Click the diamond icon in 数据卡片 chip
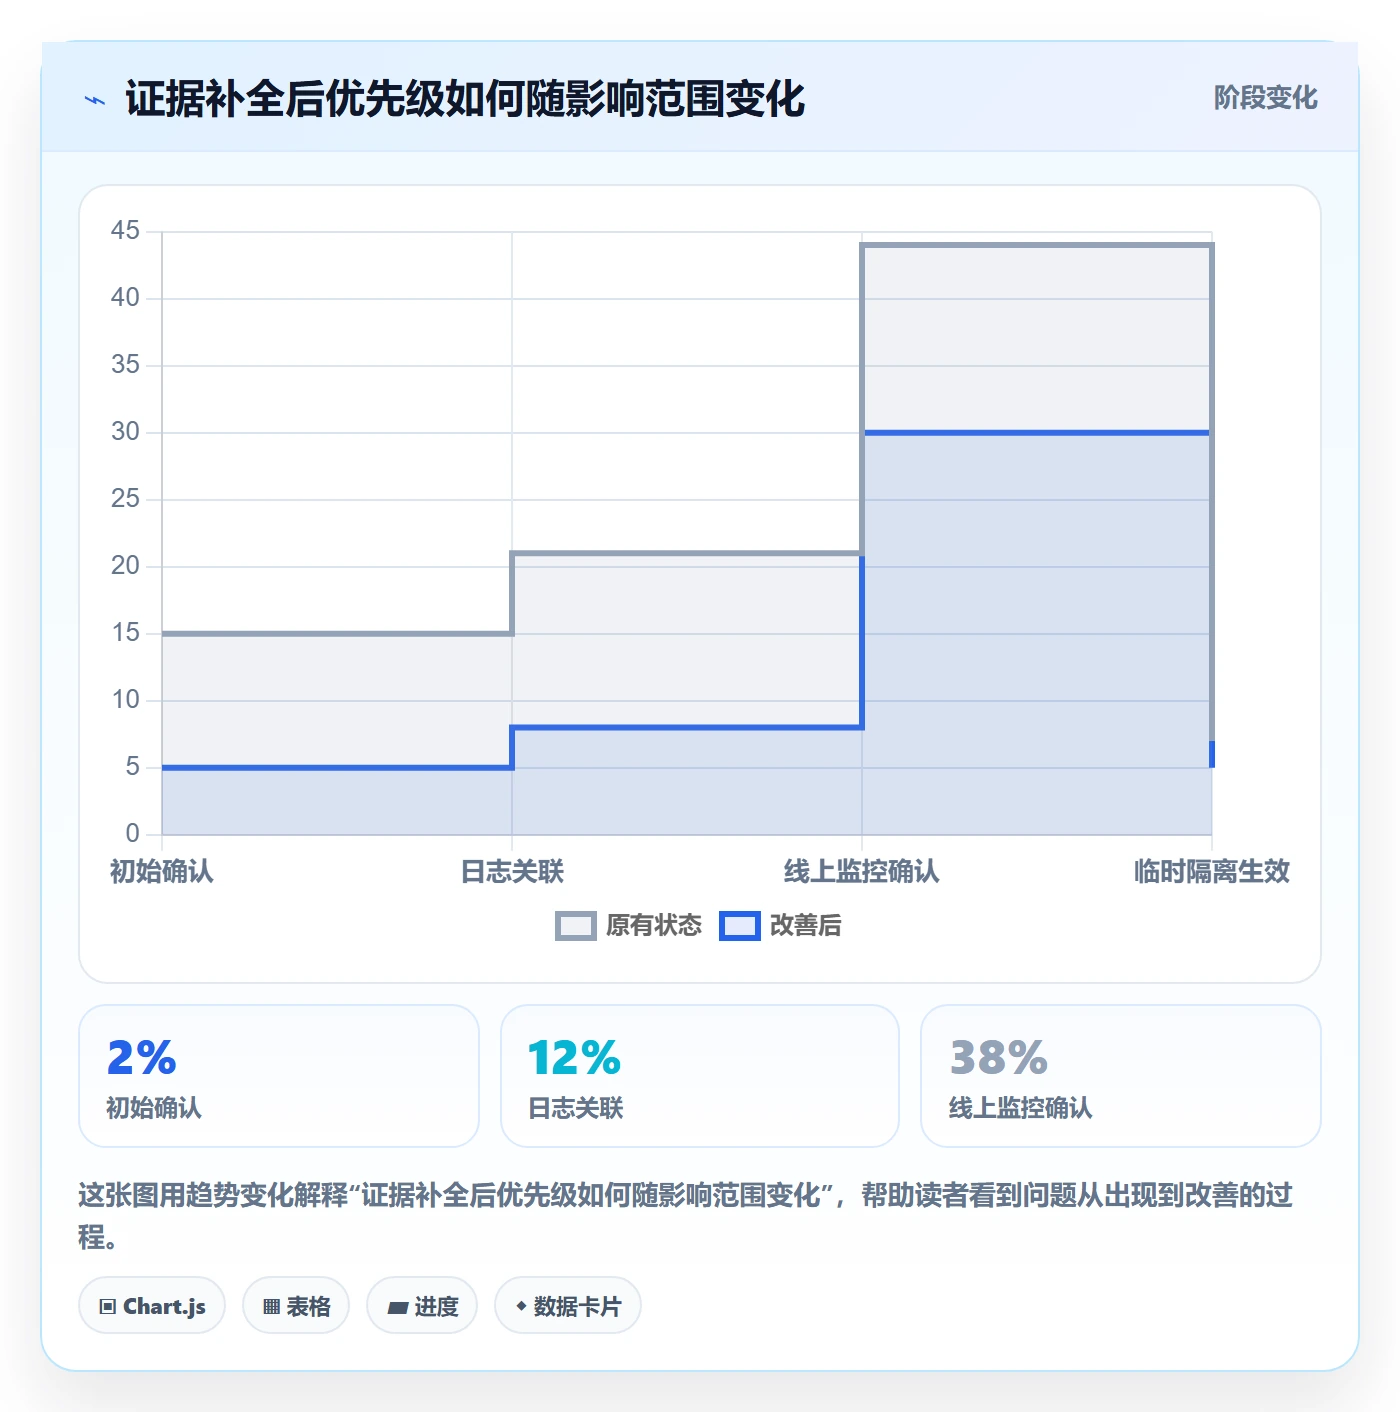Screen dimensions: 1400x1412 (521, 1306)
